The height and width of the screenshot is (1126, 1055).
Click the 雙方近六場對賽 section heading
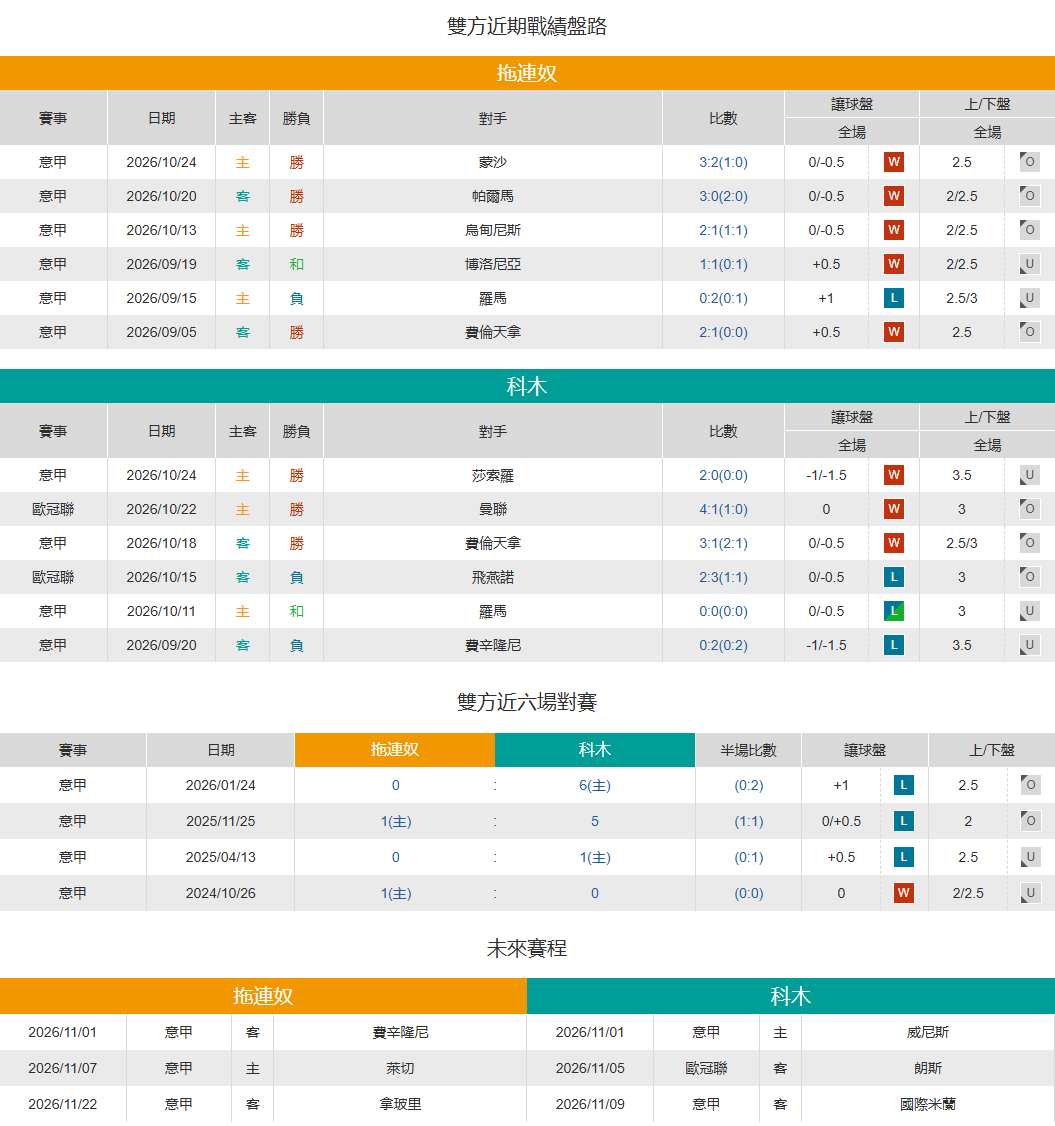(x=527, y=702)
